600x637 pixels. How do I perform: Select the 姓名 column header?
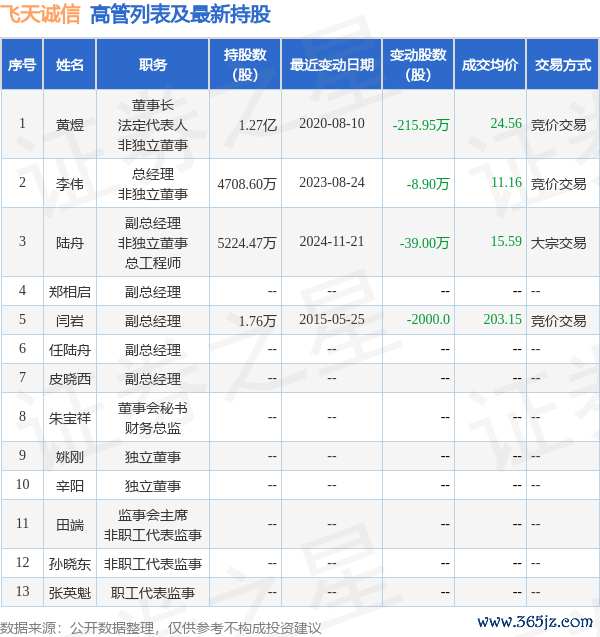coord(69,64)
